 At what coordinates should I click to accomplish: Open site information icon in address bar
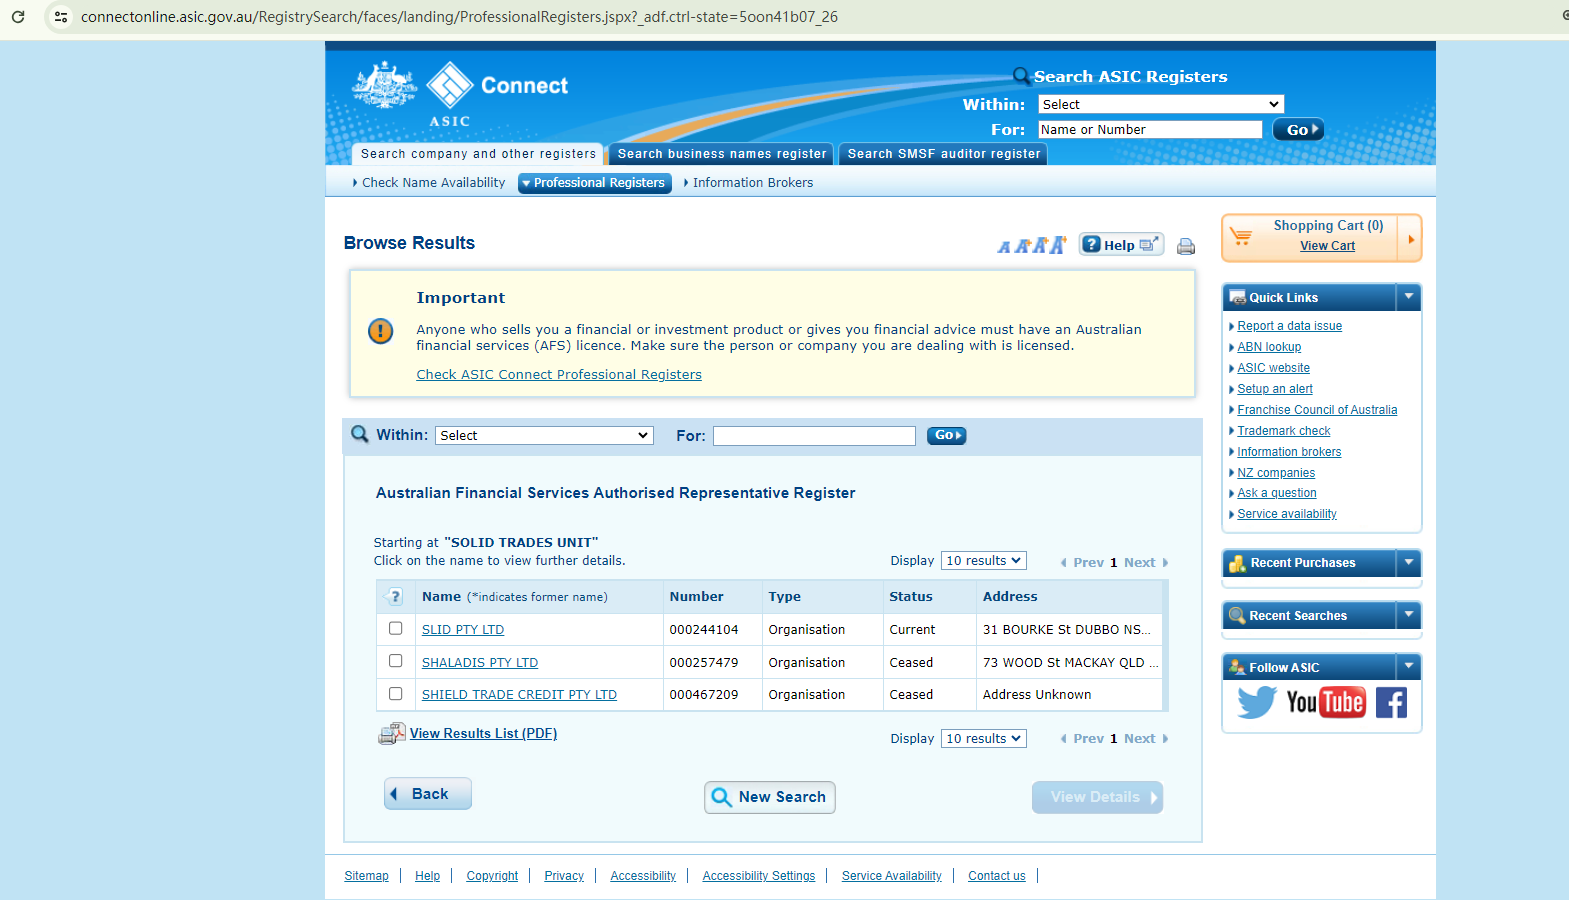pos(61,17)
